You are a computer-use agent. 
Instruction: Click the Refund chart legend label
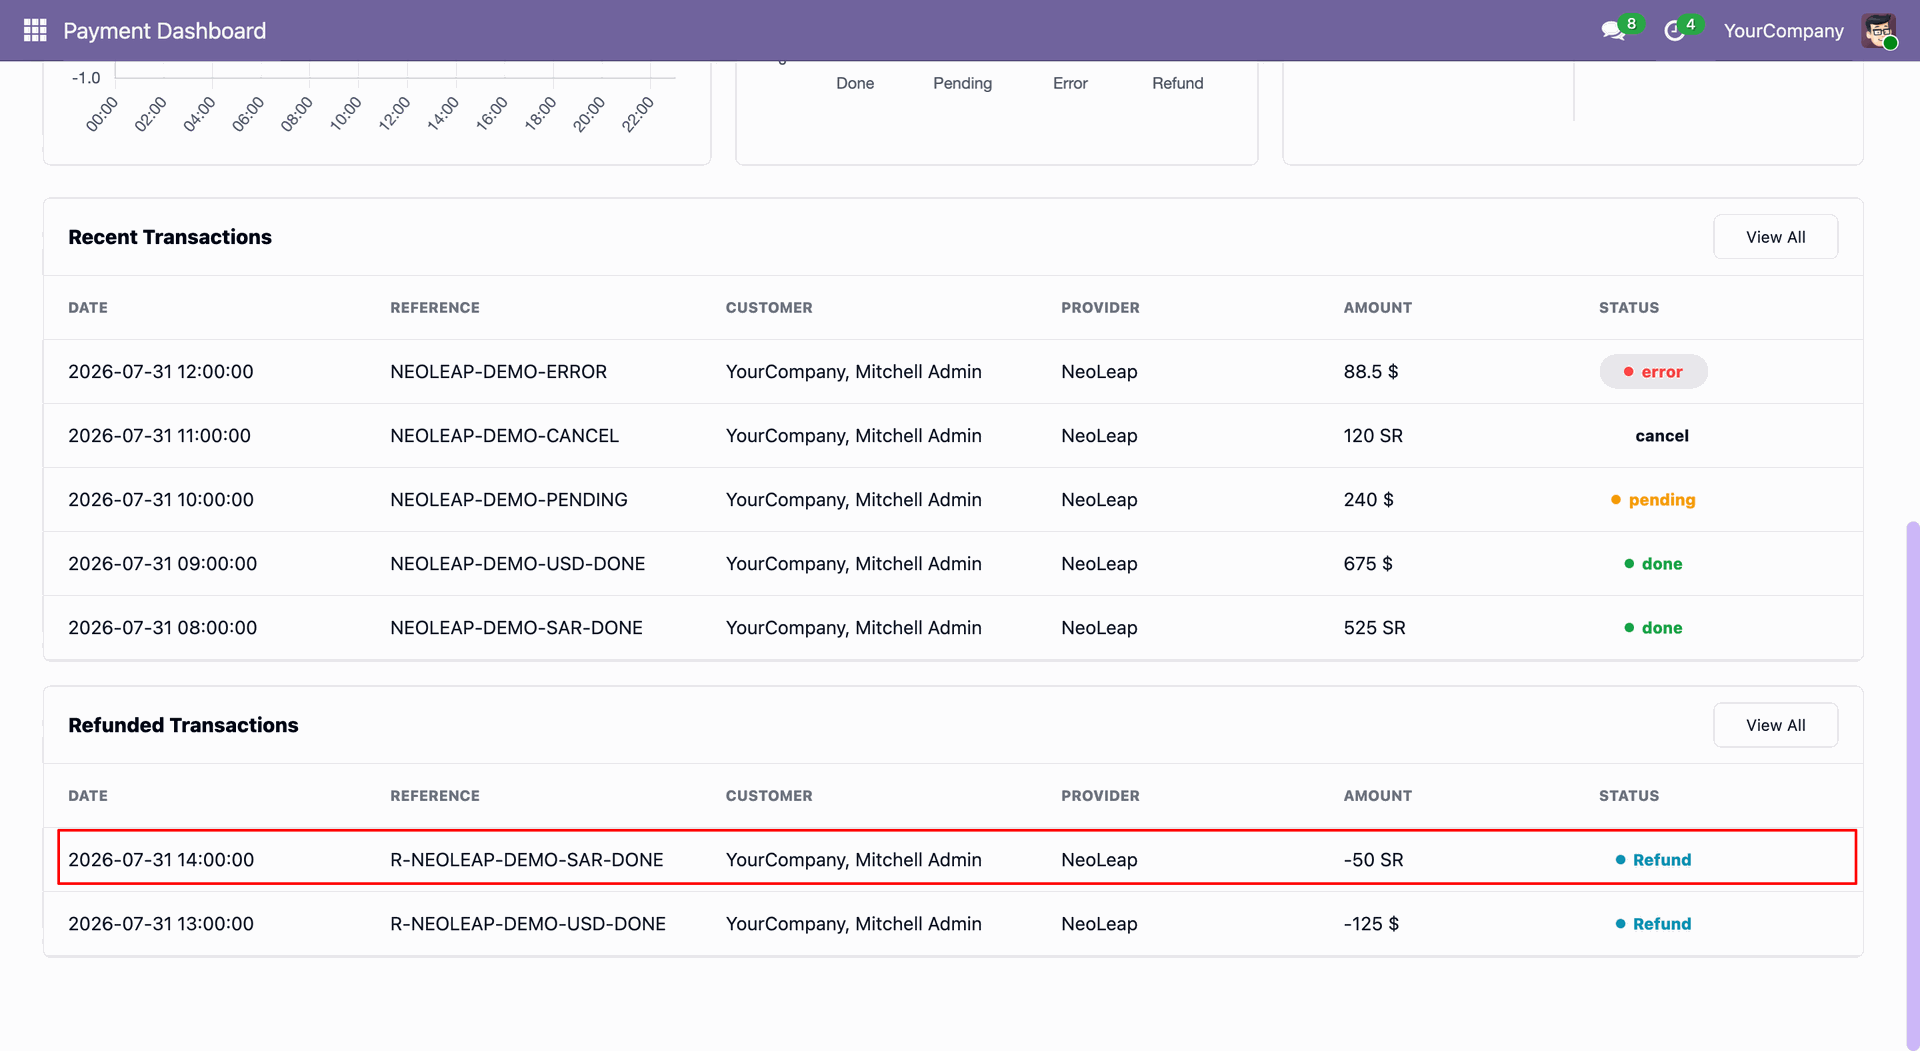pos(1177,83)
